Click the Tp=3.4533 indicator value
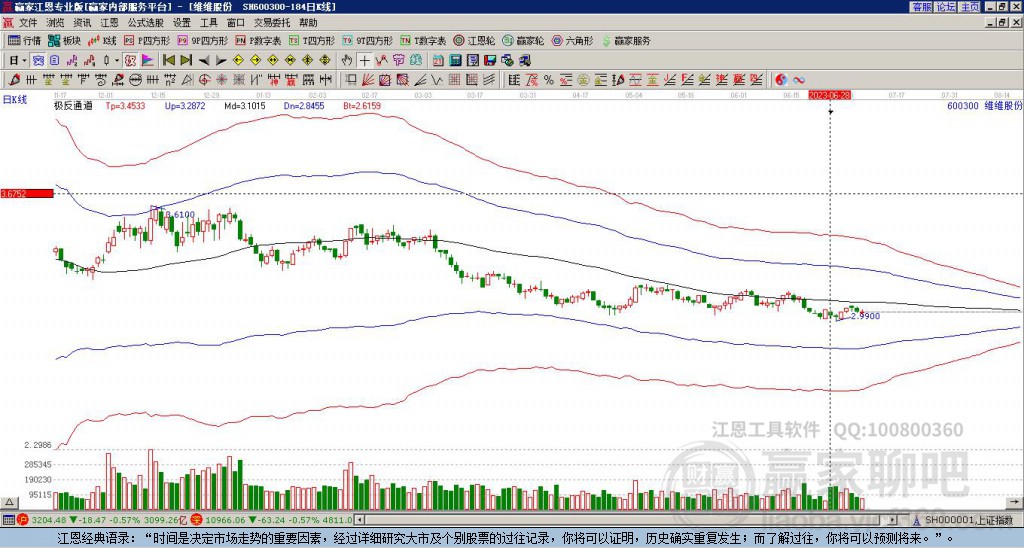 tap(124, 105)
